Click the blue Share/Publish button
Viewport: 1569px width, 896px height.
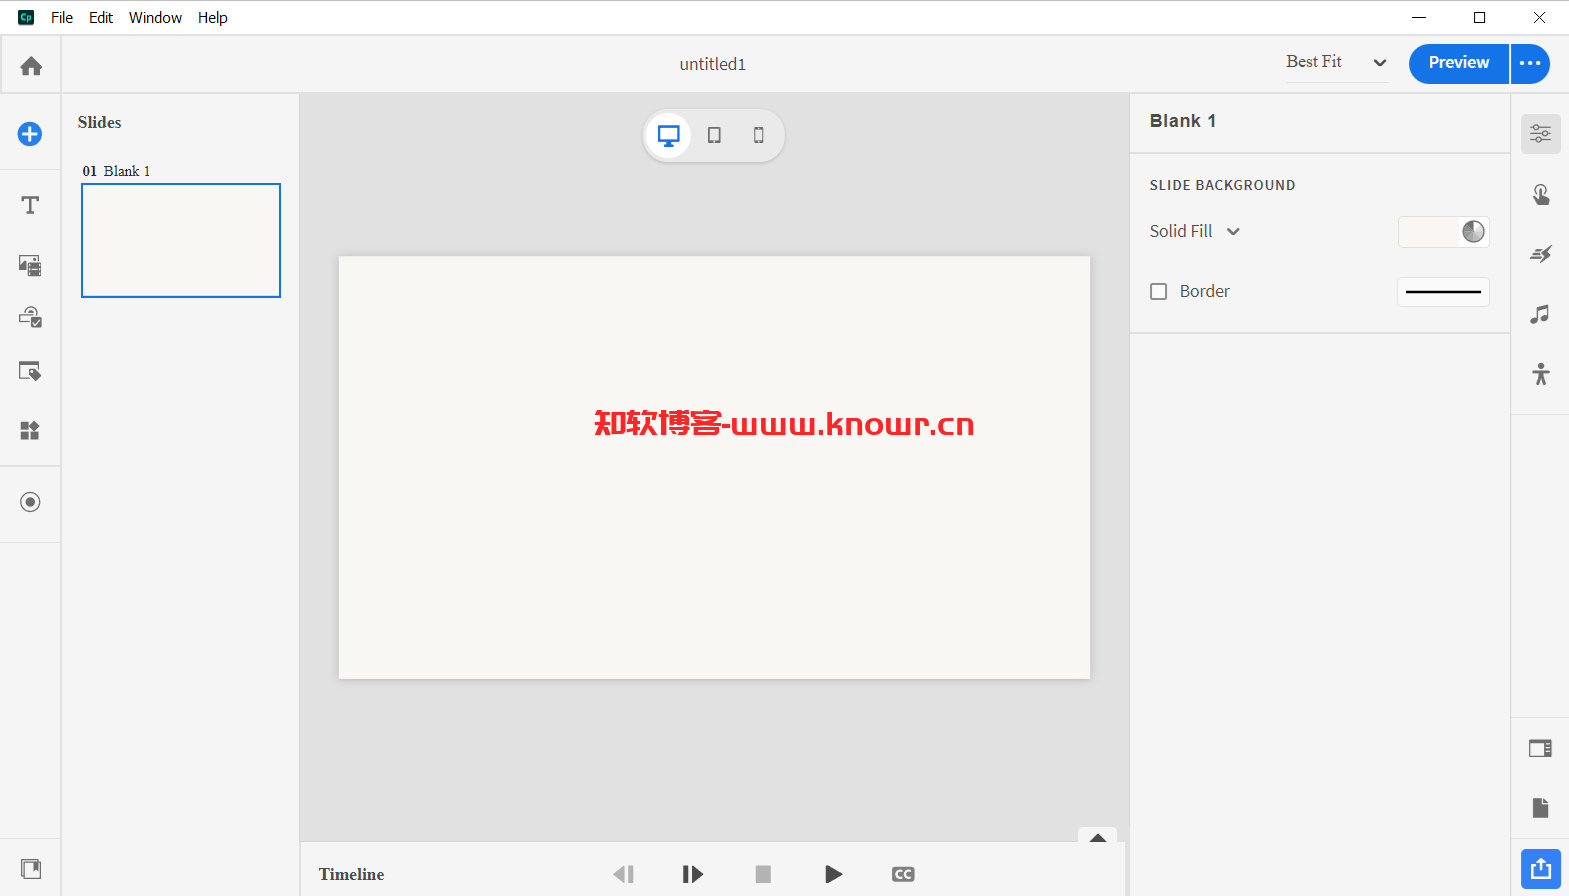[1540, 868]
